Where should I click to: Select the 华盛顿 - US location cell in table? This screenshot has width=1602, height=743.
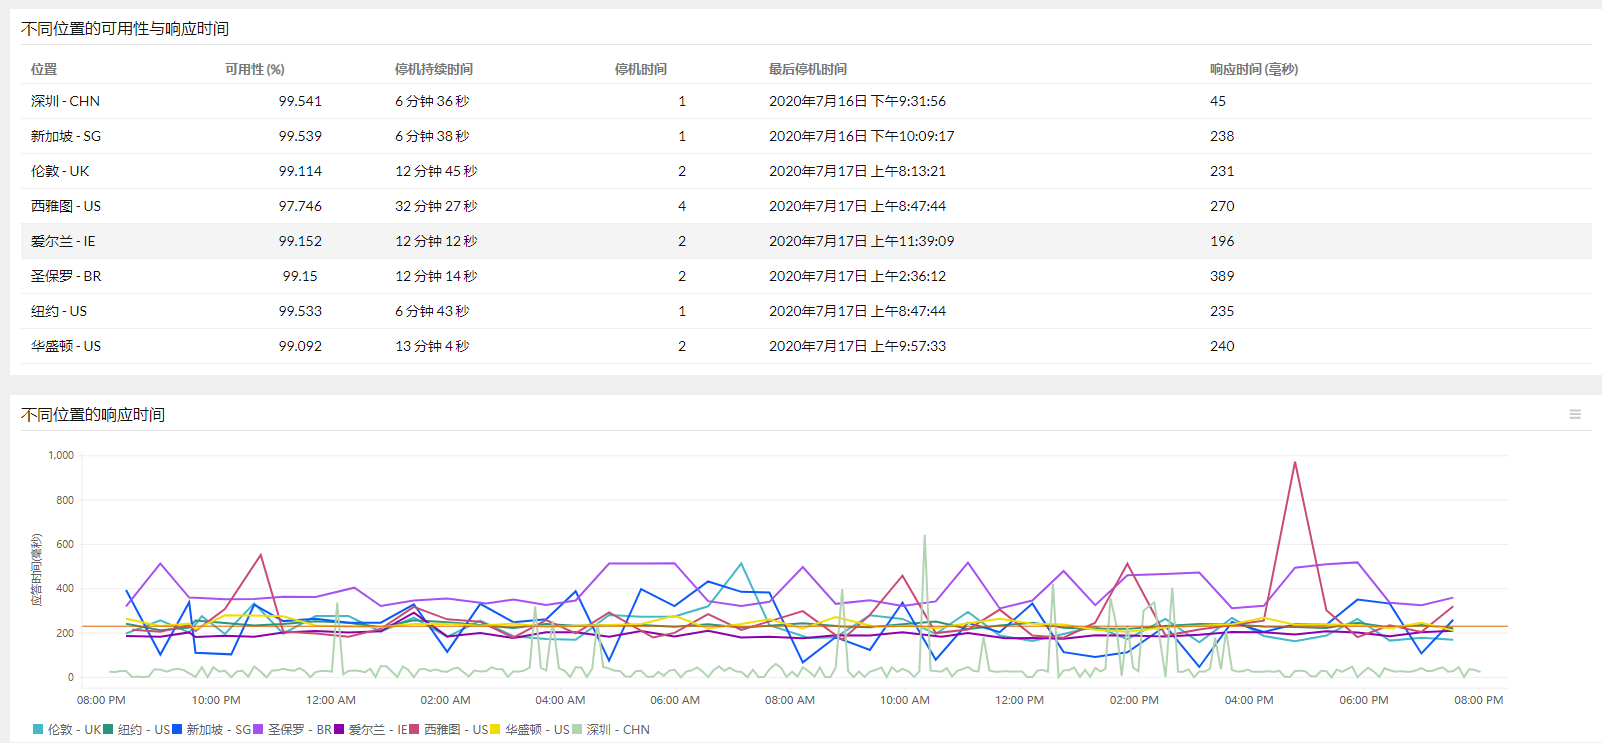click(66, 346)
